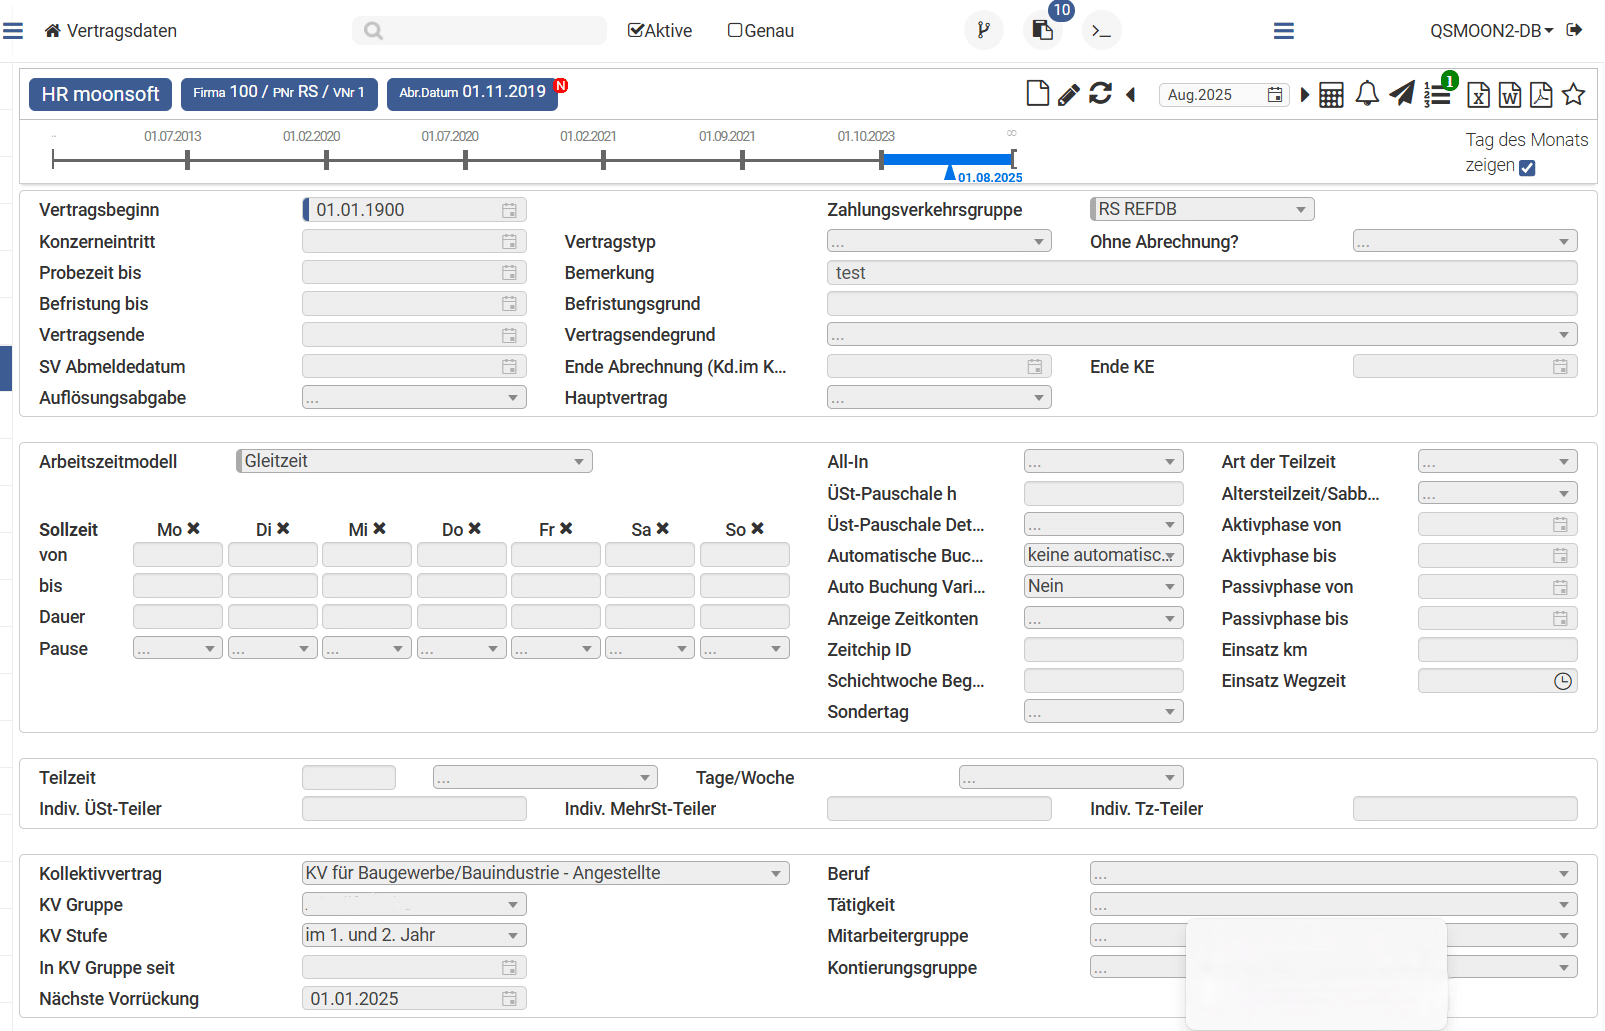1605x1031 pixels.
Task: Open the Auflösungsabgabe dropdown
Action: point(414,397)
